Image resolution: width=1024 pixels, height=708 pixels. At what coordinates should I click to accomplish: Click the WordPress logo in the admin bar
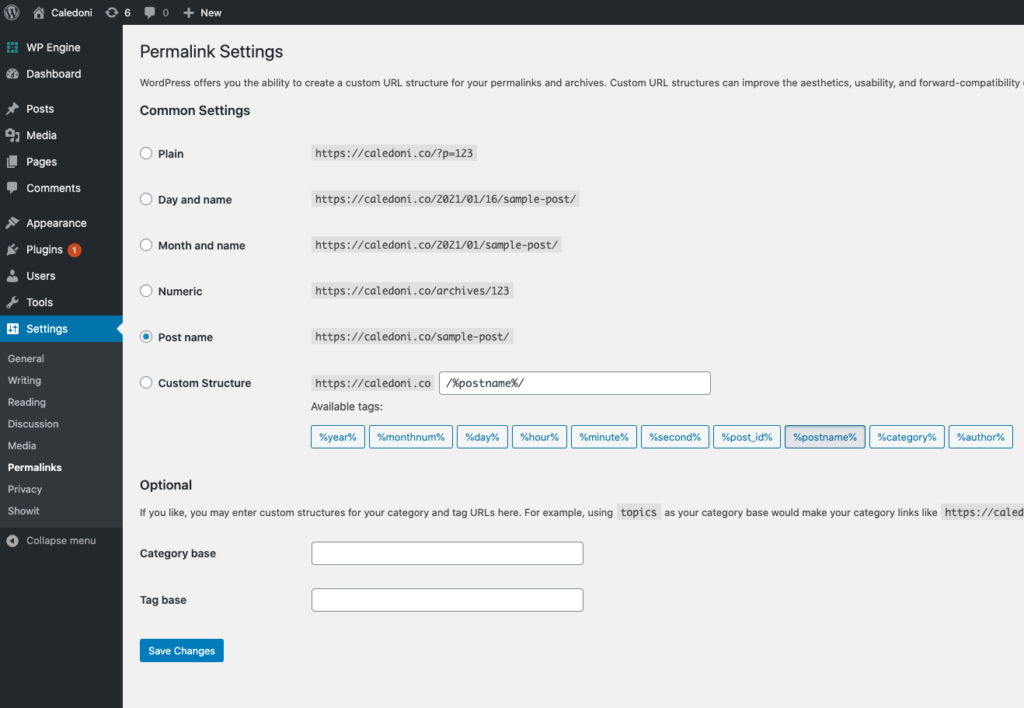[x=11, y=12]
